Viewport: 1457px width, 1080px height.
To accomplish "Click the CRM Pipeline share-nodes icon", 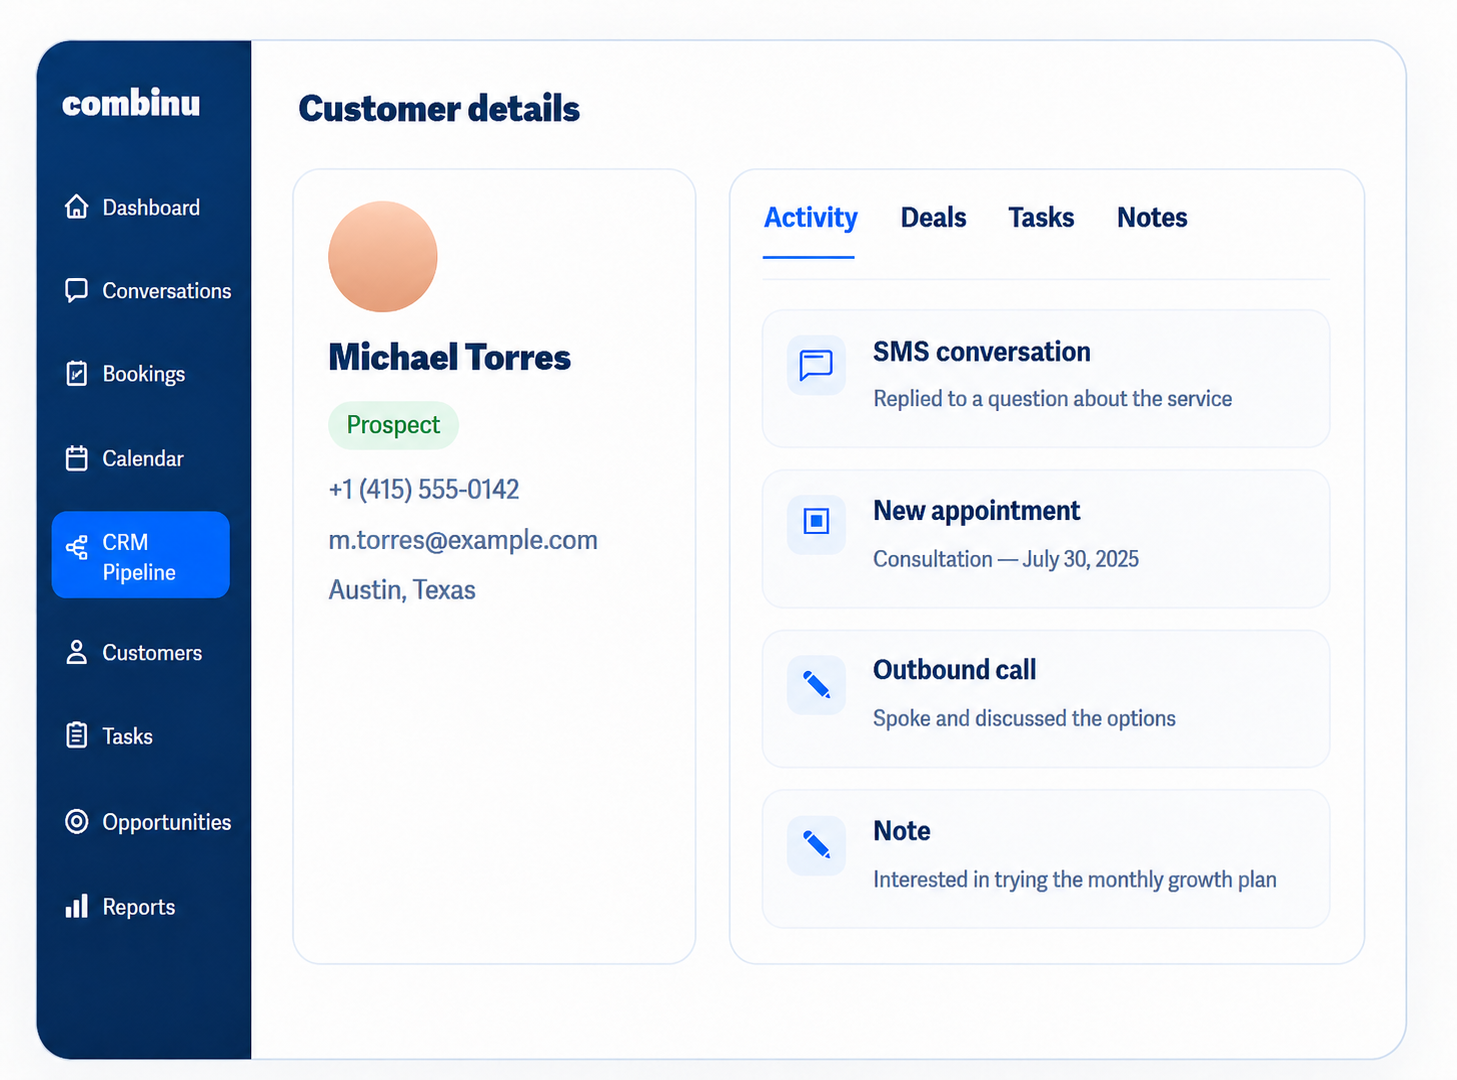I will click(x=76, y=547).
